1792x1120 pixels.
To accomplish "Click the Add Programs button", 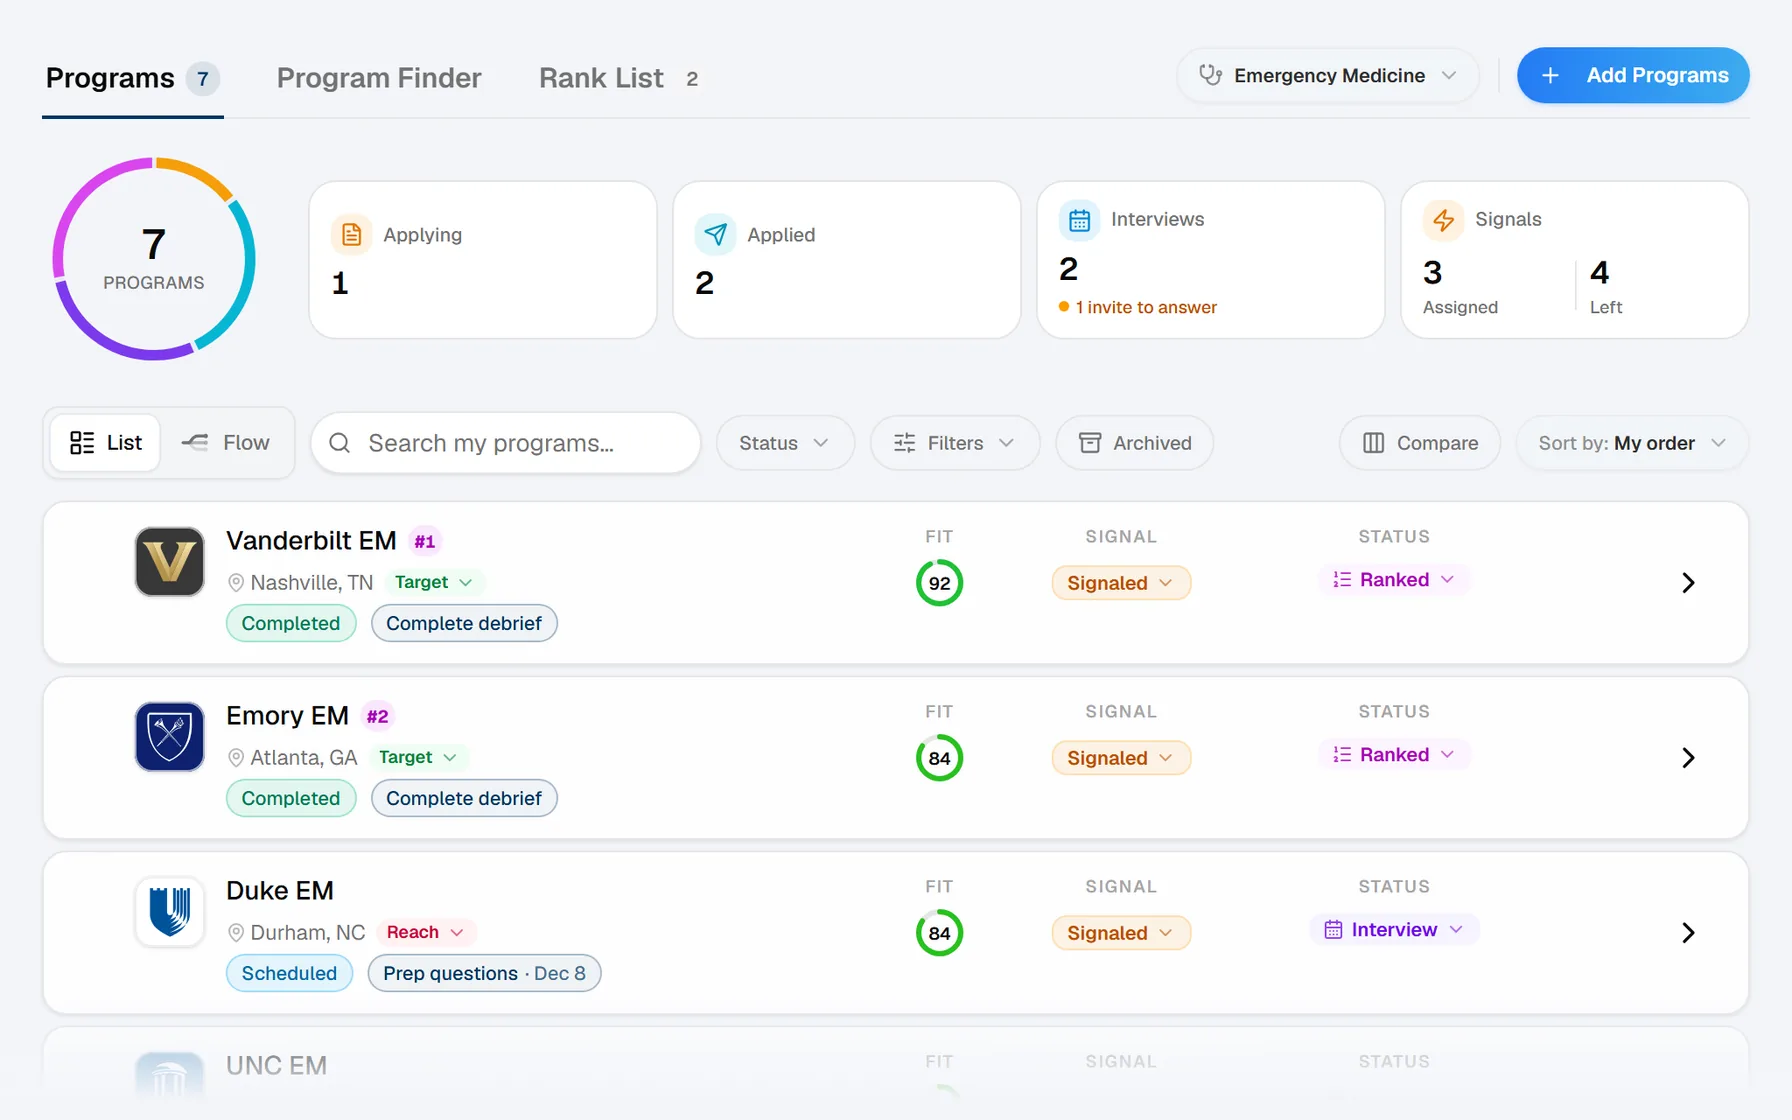I will point(1633,75).
